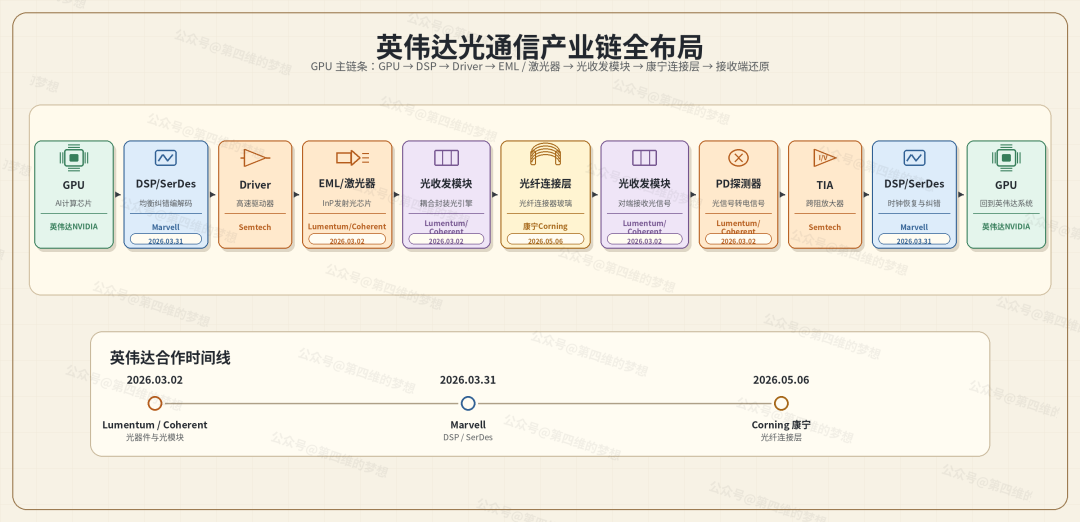Select the blue timeline circle marker for Marvell
This screenshot has width=1080, height=522.
click(468, 404)
